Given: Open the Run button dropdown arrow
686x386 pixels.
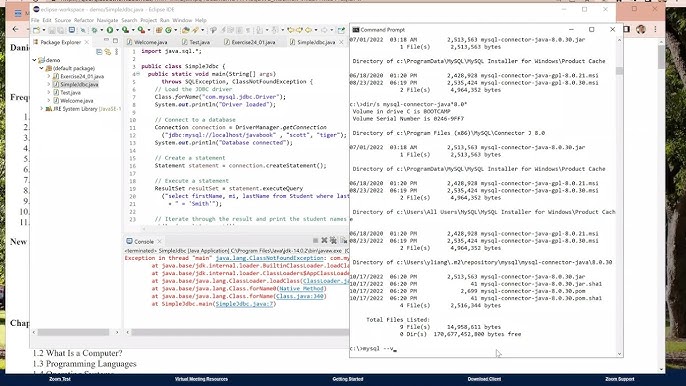Looking at the screenshot, I should click(117, 30).
